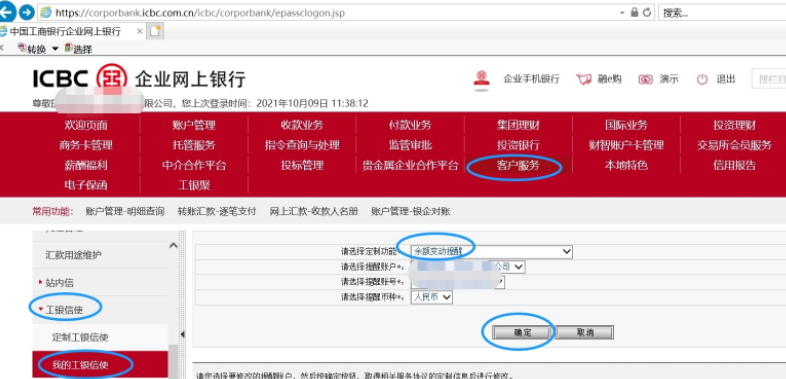
Task: Open the 付款业务 menu
Action: point(410,125)
